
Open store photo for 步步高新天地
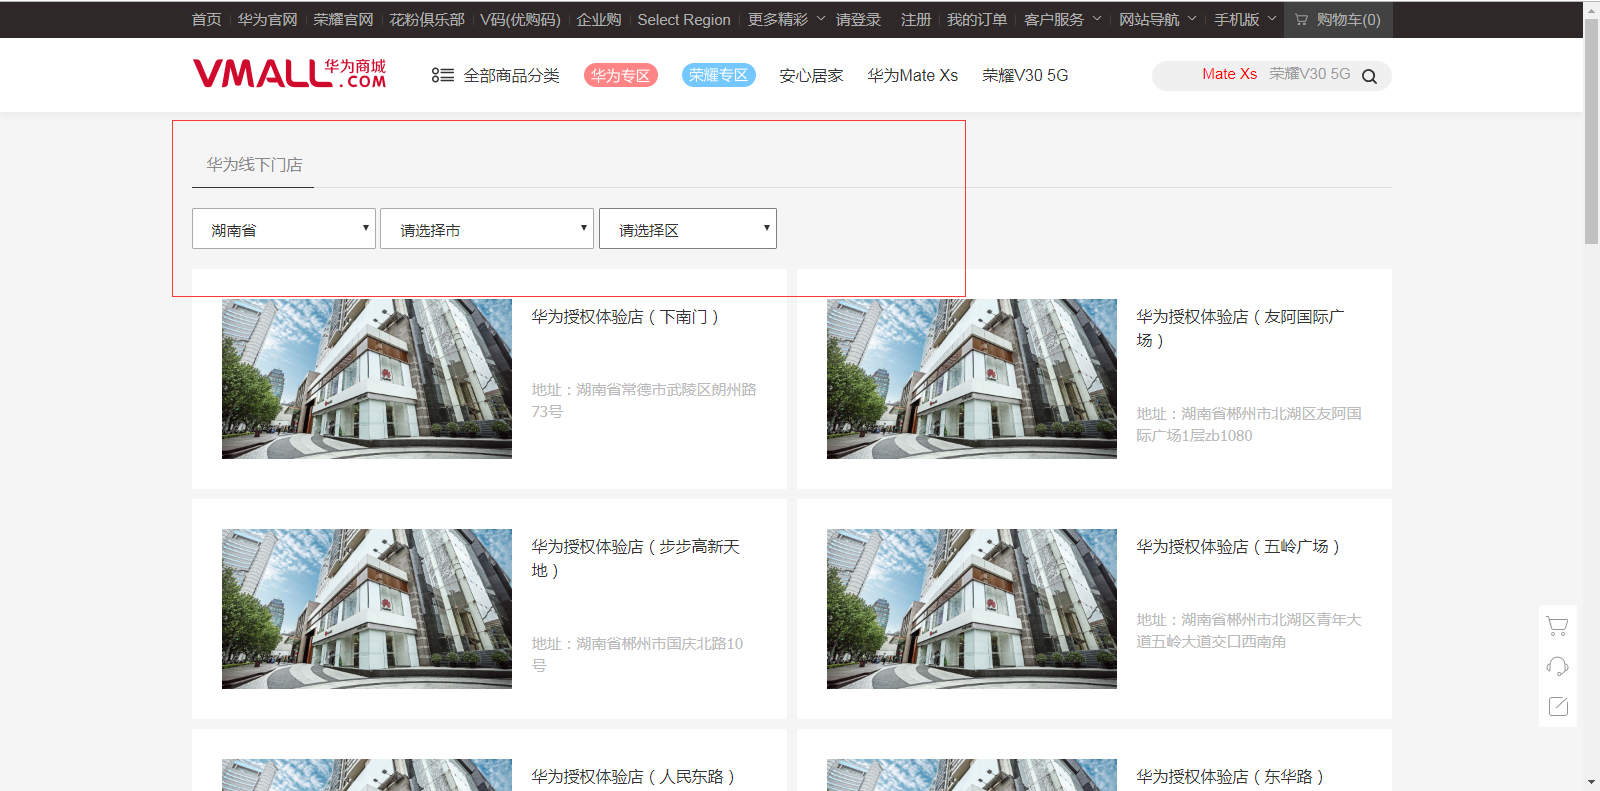(x=367, y=609)
